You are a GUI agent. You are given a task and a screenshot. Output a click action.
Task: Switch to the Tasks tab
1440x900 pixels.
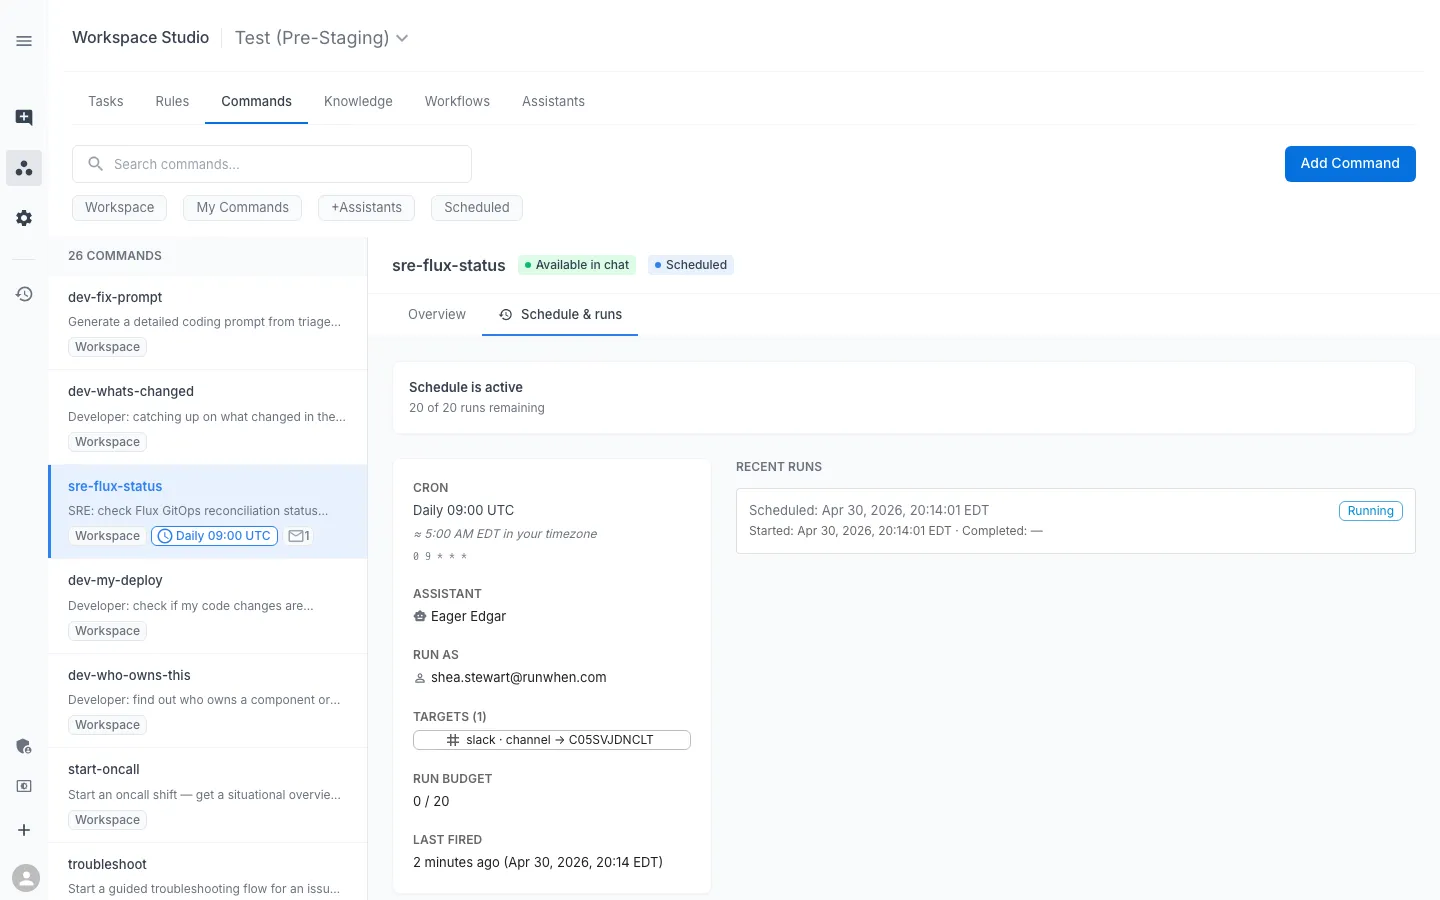[x=106, y=101]
